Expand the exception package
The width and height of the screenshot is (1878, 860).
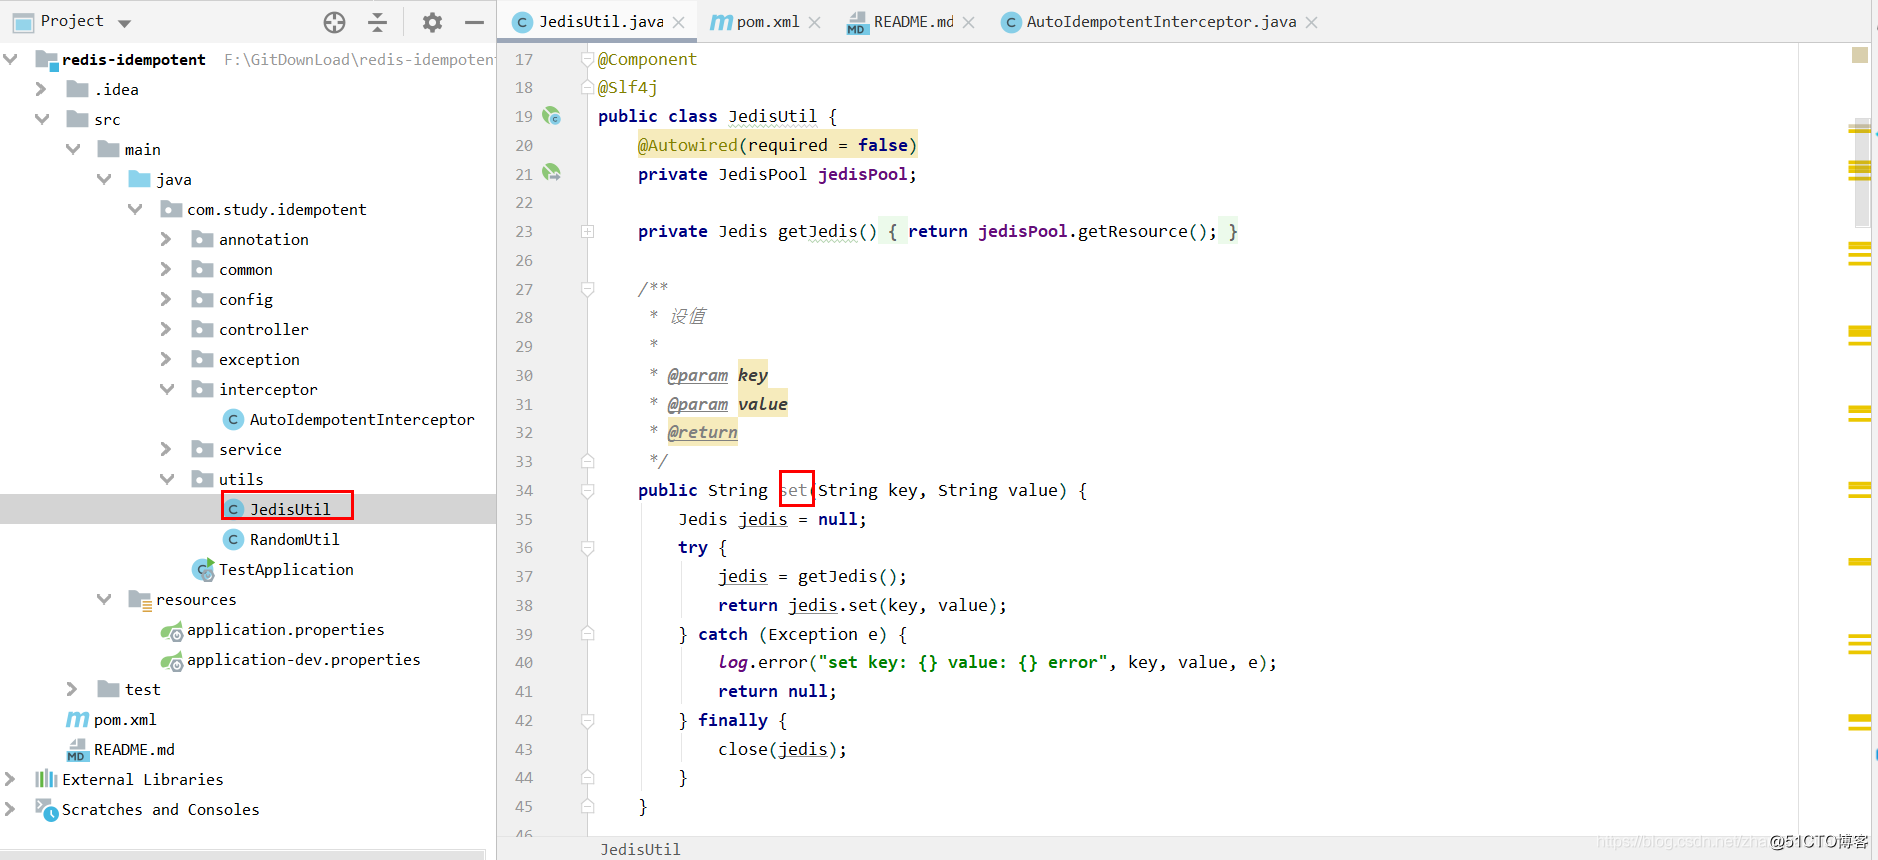tap(166, 359)
